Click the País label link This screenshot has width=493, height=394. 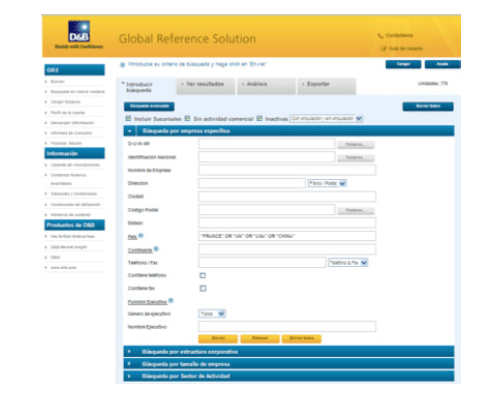132,237
